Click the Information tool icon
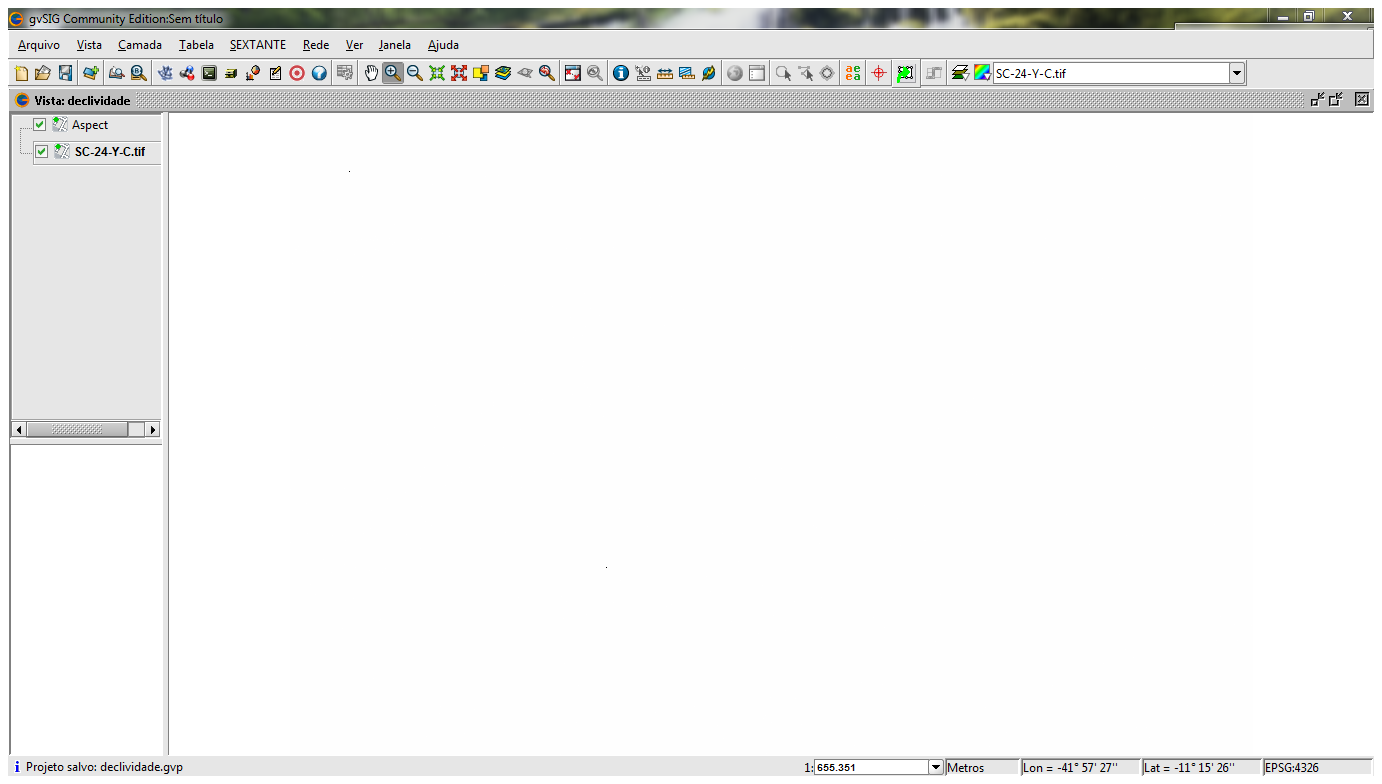Image resolution: width=1382 pixels, height=784 pixels. 620,73
